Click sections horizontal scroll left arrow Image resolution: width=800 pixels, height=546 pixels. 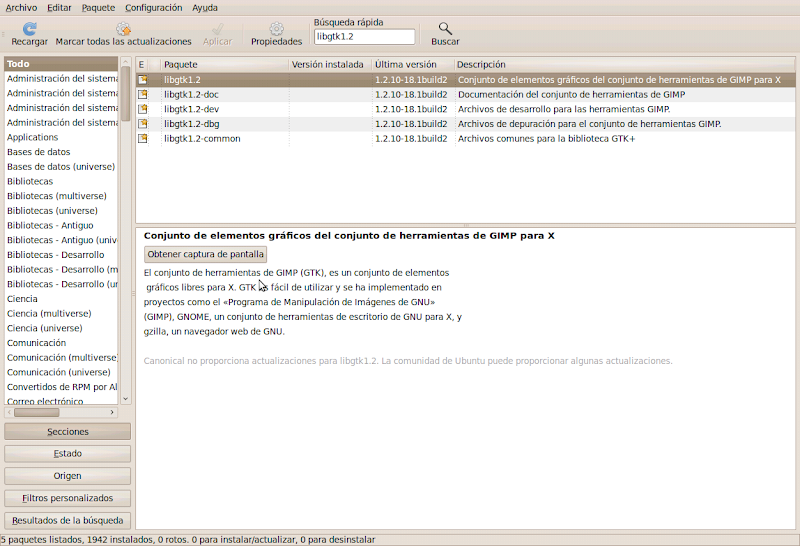[9, 412]
